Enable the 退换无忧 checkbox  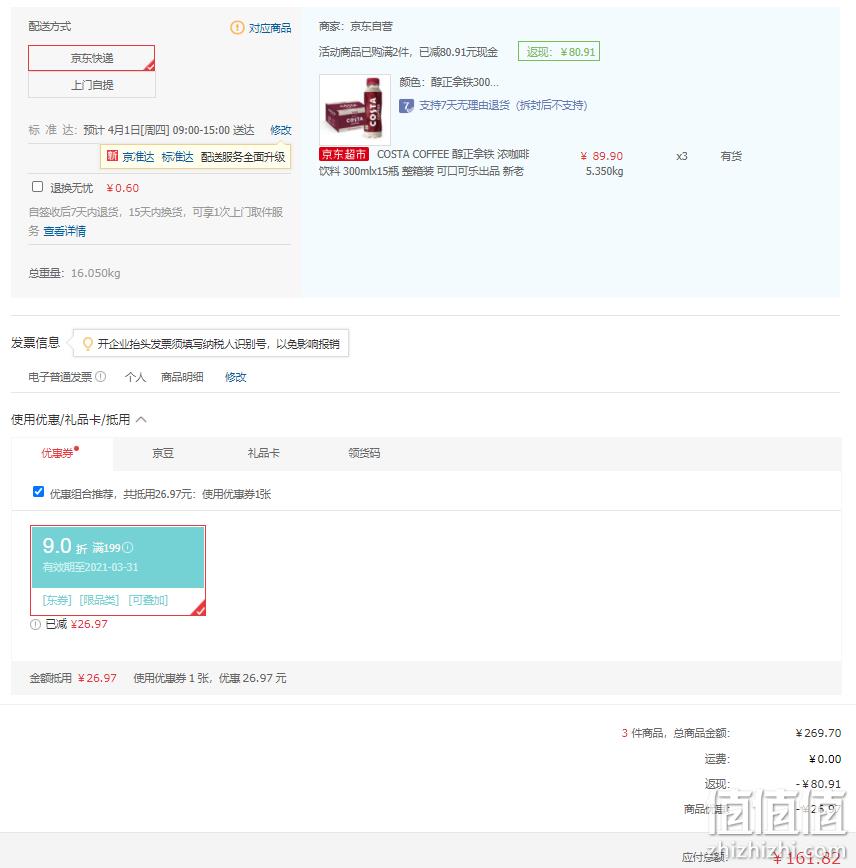point(37,187)
